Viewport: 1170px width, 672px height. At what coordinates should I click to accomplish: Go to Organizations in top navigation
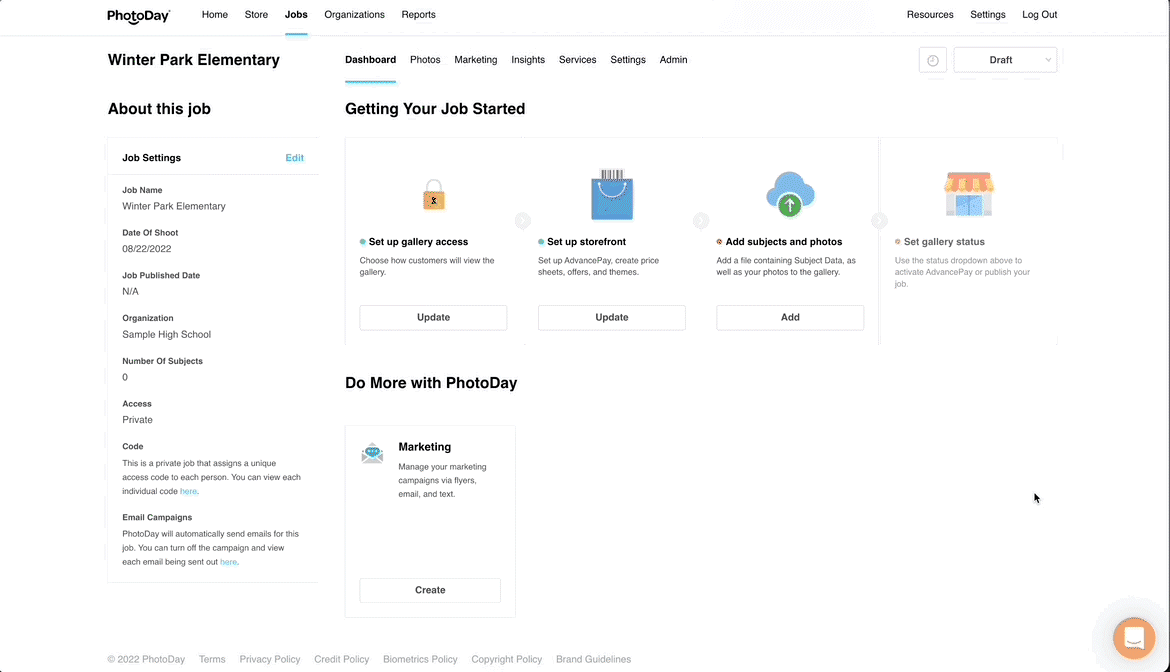pyautogui.click(x=355, y=15)
